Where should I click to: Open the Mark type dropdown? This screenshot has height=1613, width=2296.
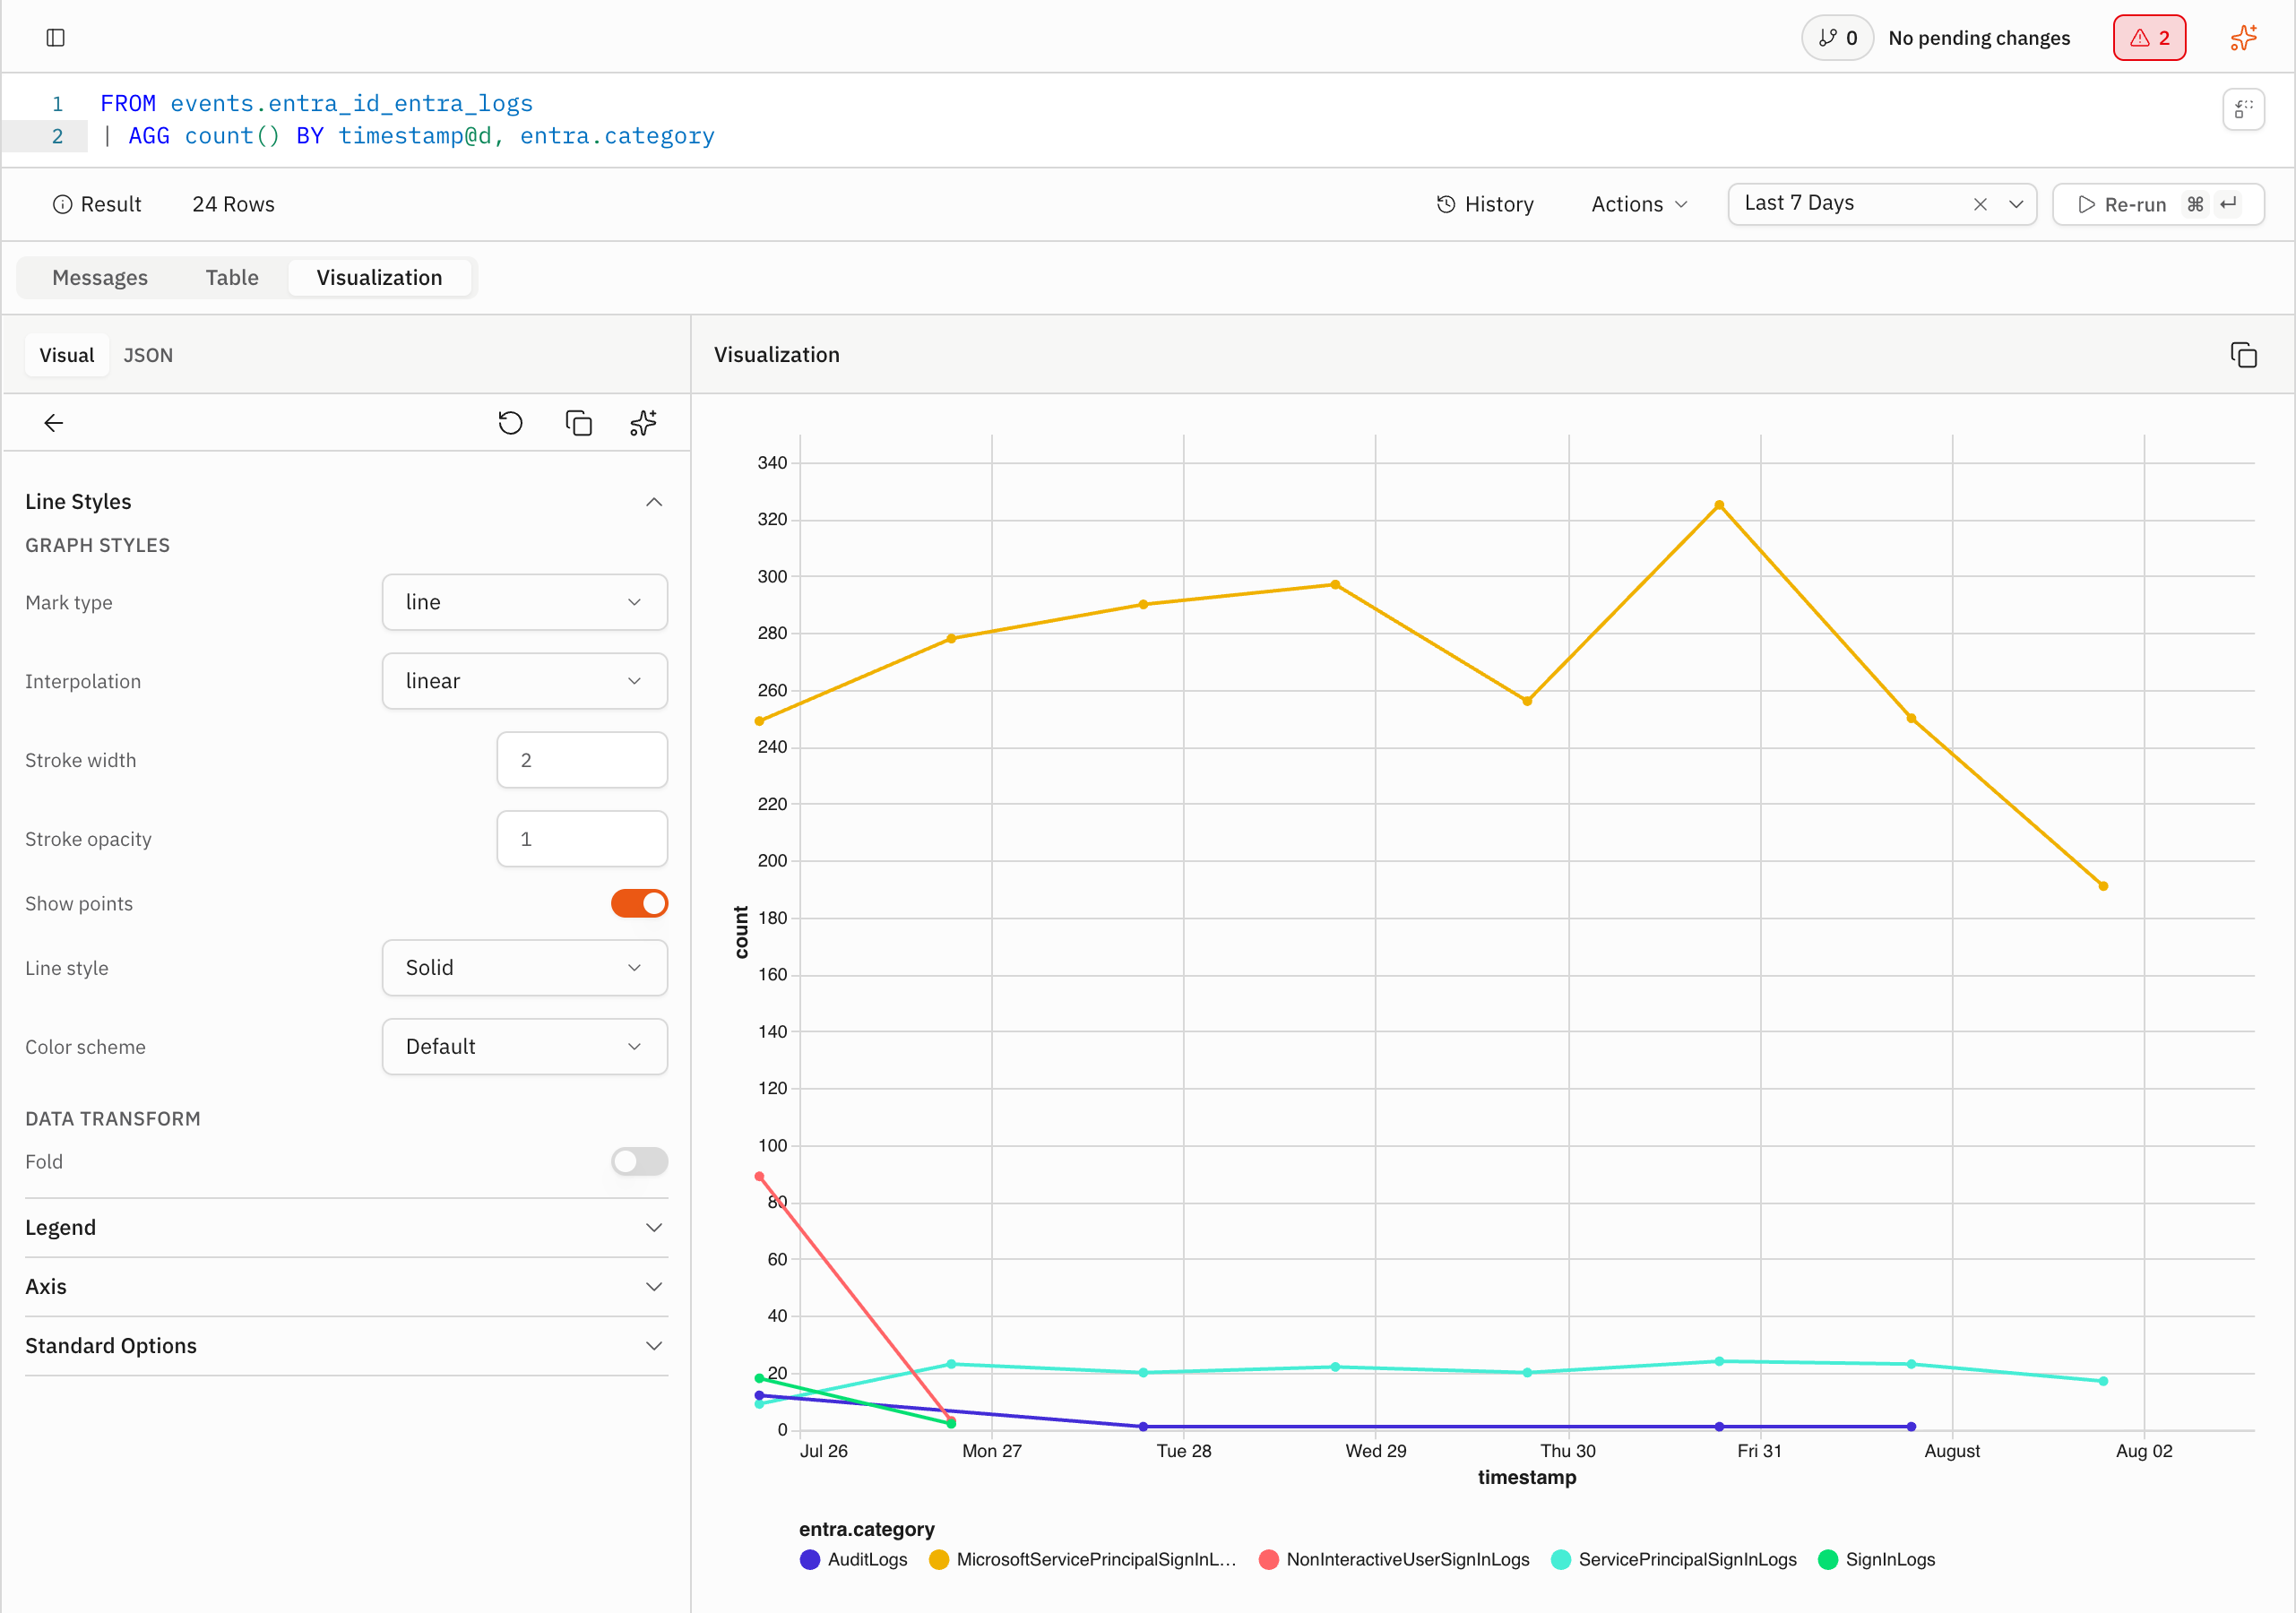(x=524, y=602)
